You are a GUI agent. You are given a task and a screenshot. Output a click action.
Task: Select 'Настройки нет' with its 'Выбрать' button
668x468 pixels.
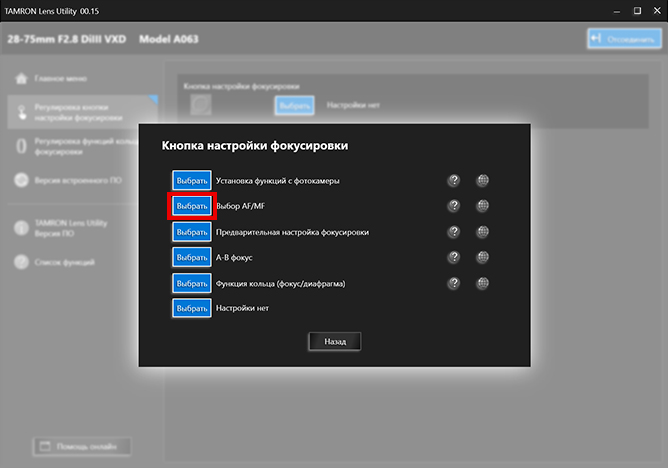[192, 308]
